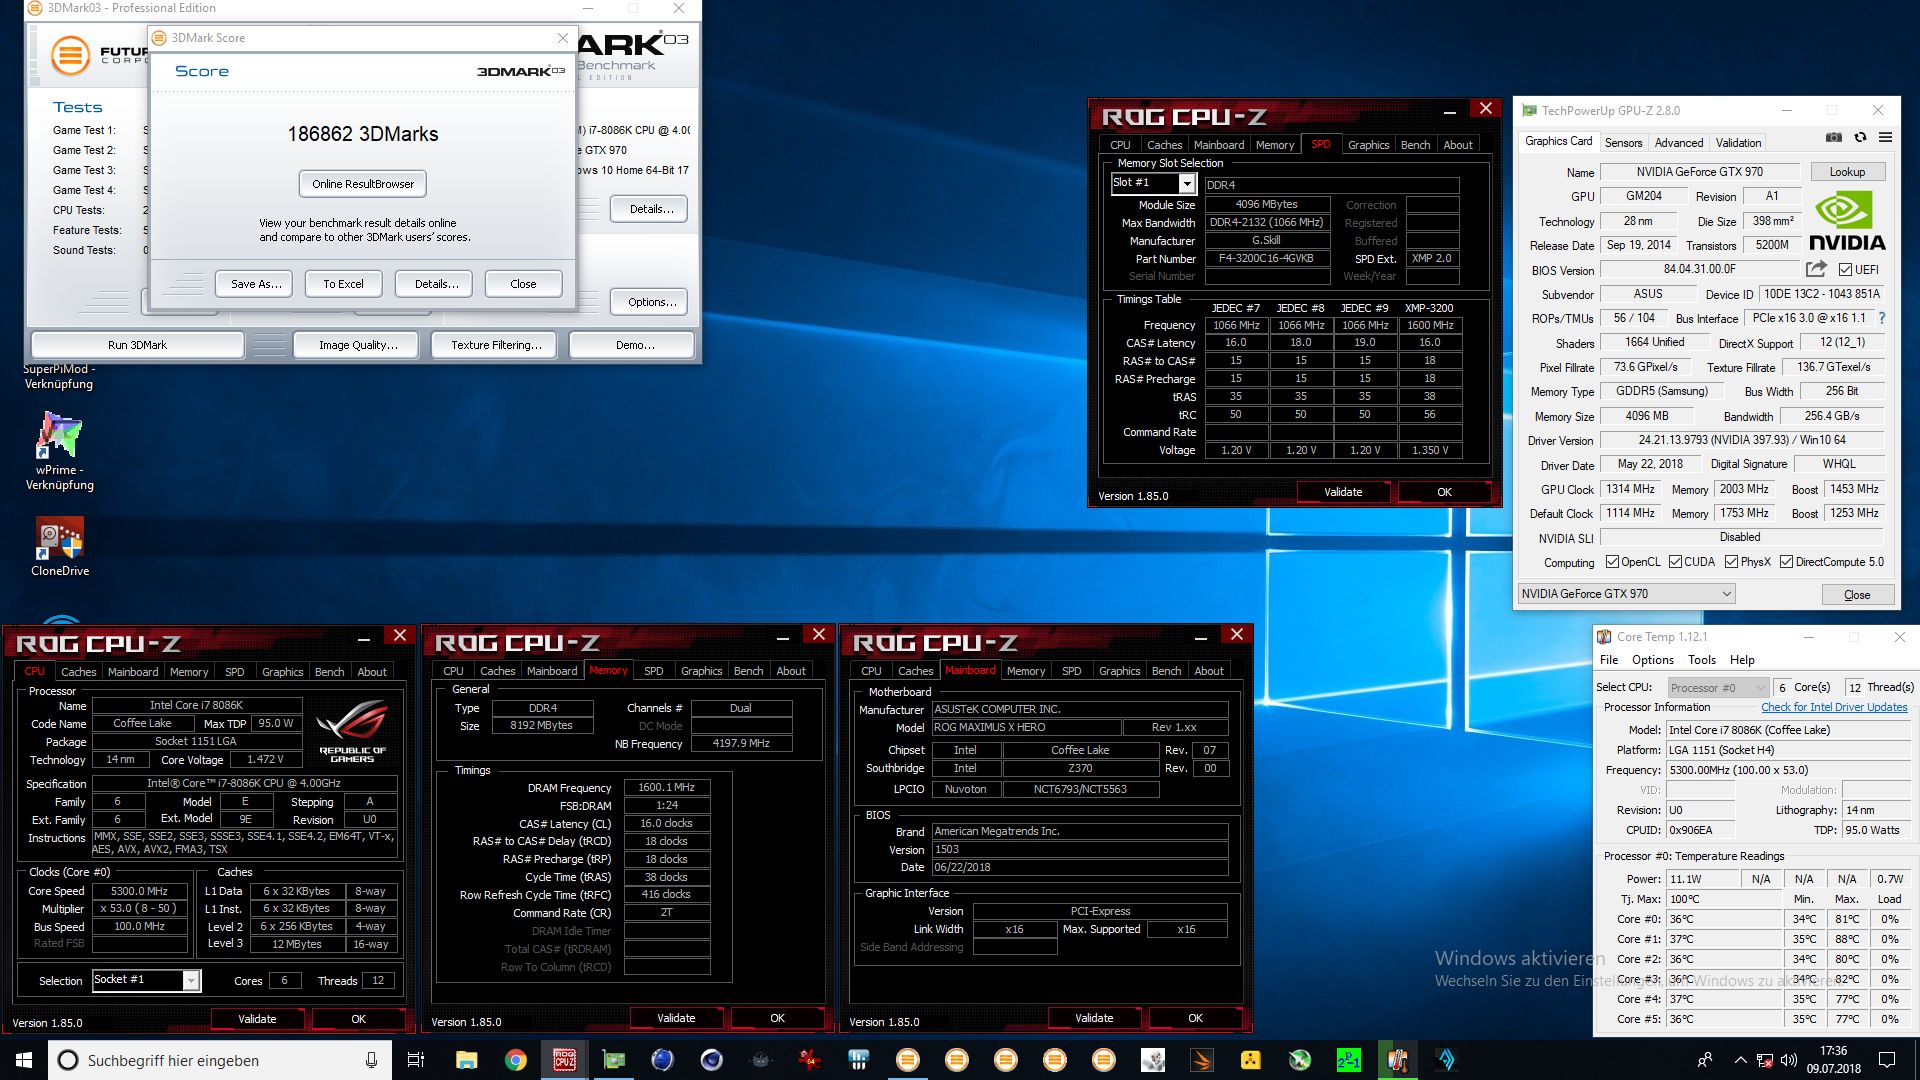Screen dimensions: 1920x1080
Task: Click the GPU-Z Name field
Action: [1699, 172]
